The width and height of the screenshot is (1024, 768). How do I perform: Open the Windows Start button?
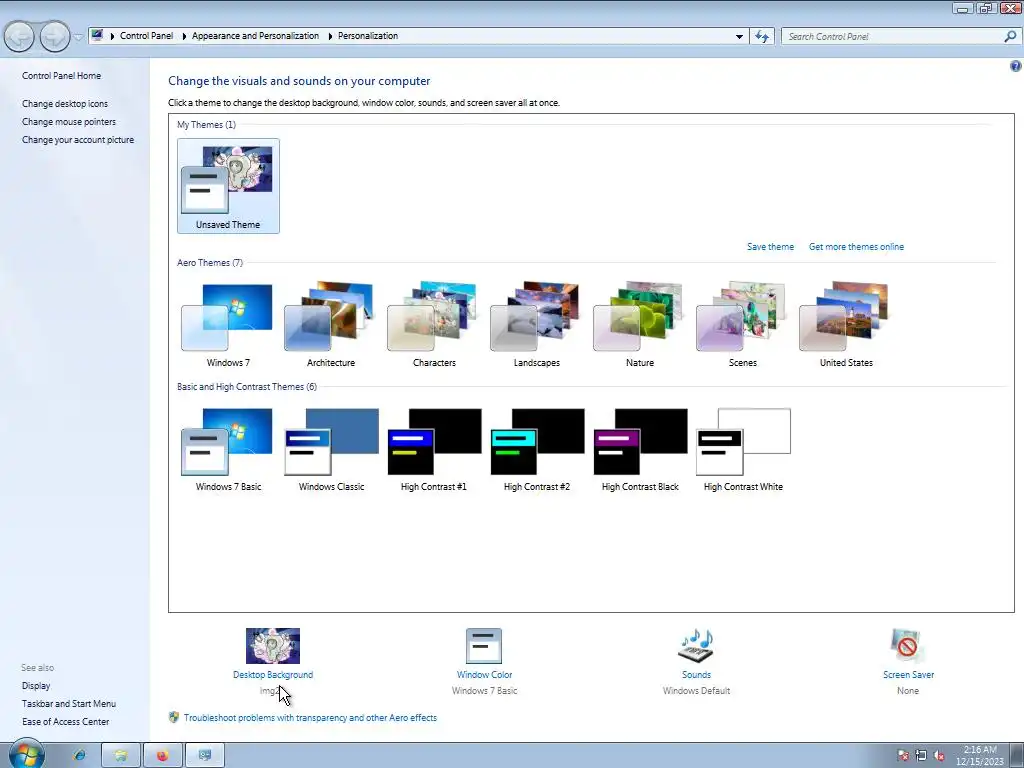pos(26,754)
